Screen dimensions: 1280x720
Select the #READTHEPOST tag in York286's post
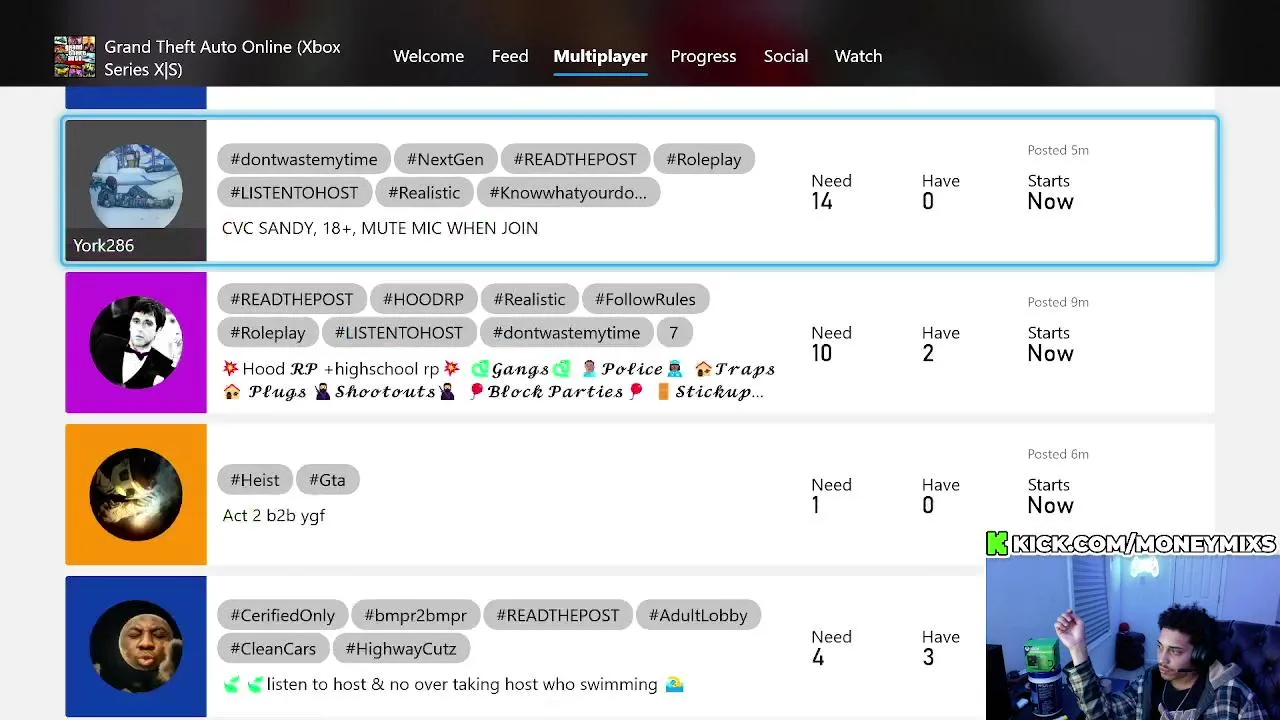(x=575, y=159)
